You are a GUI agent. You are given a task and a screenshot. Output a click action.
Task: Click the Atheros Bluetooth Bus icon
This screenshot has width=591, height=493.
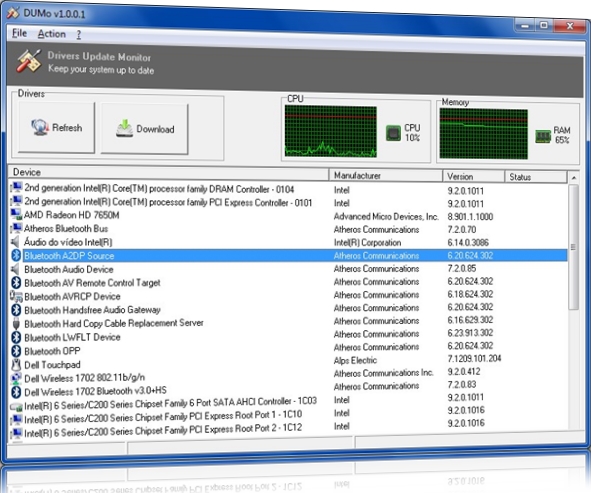[16, 228]
